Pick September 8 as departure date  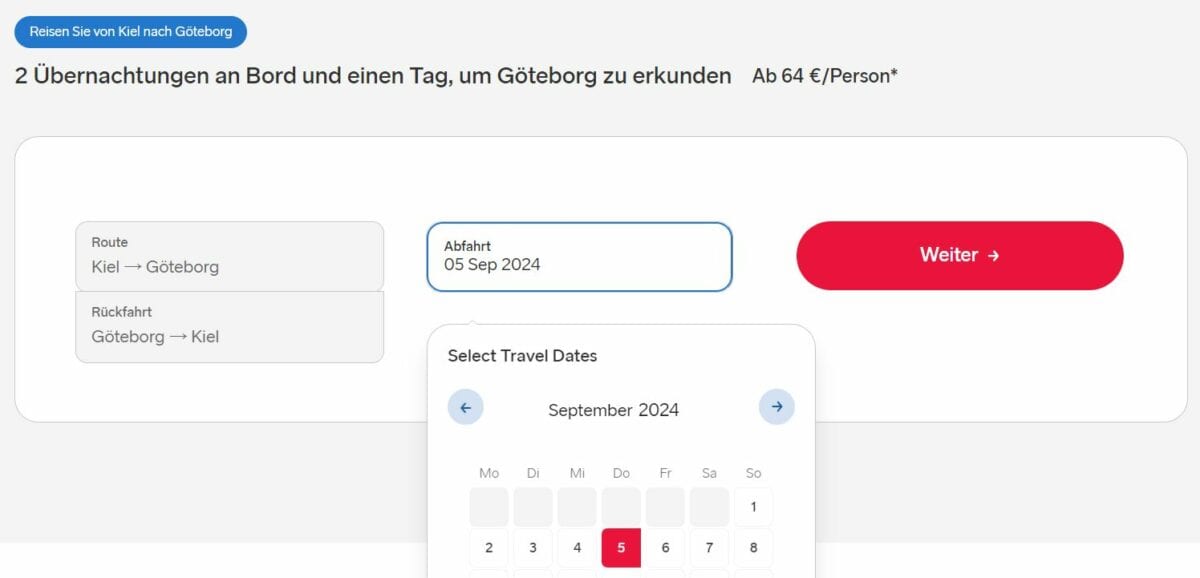[x=753, y=547]
